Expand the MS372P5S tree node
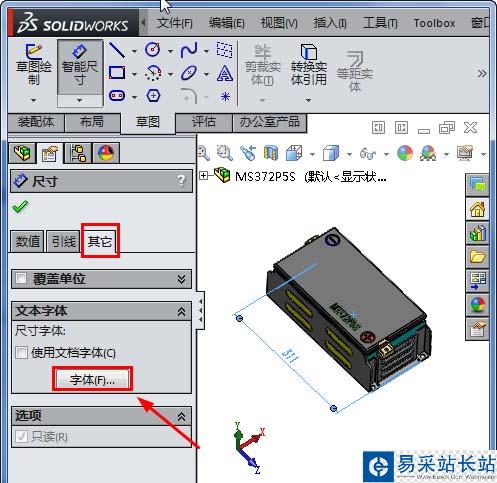 pos(204,175)
